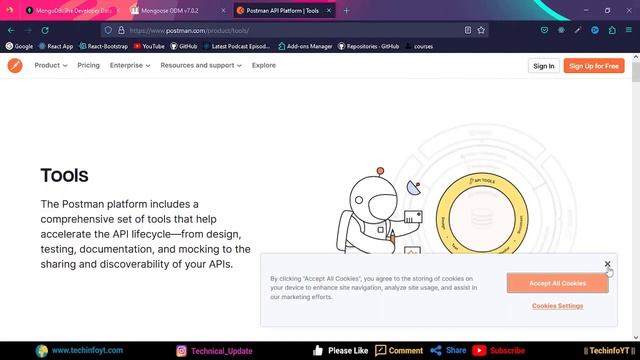Click the address bar URL field
This screenshot has width=640, height=360.
pos(294,30)
